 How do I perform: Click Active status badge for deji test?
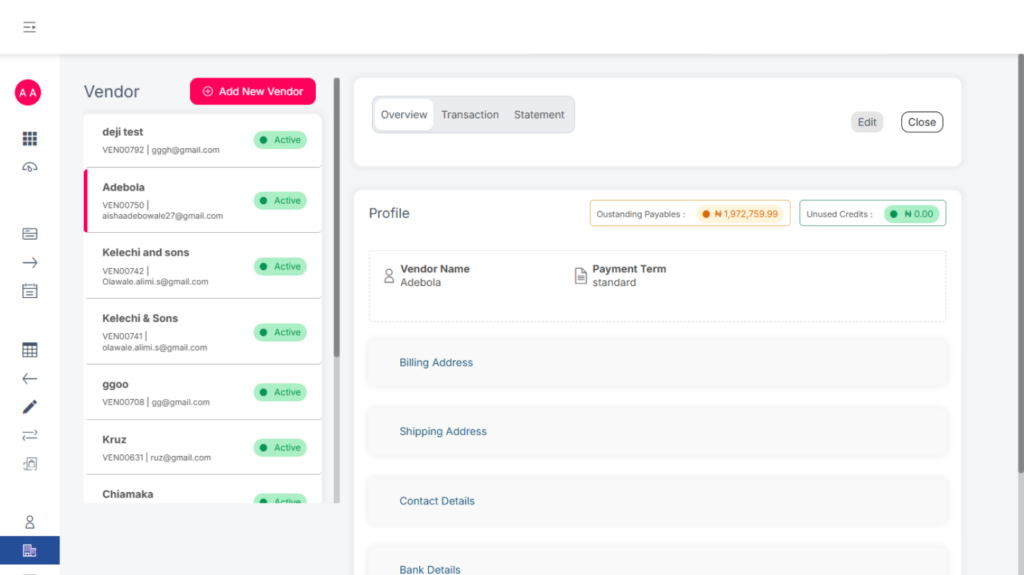tap(280, 140)
